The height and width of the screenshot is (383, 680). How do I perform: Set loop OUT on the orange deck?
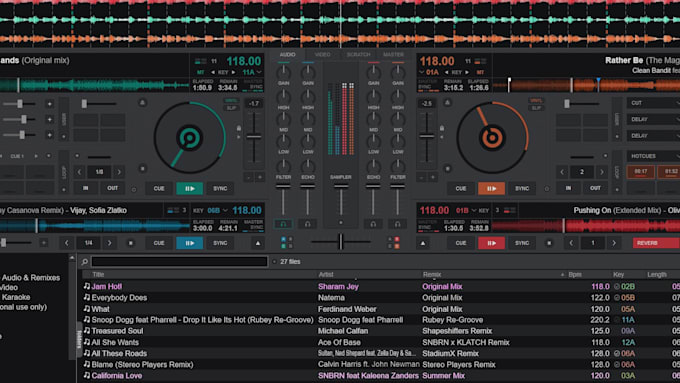[x=595, y=188]
